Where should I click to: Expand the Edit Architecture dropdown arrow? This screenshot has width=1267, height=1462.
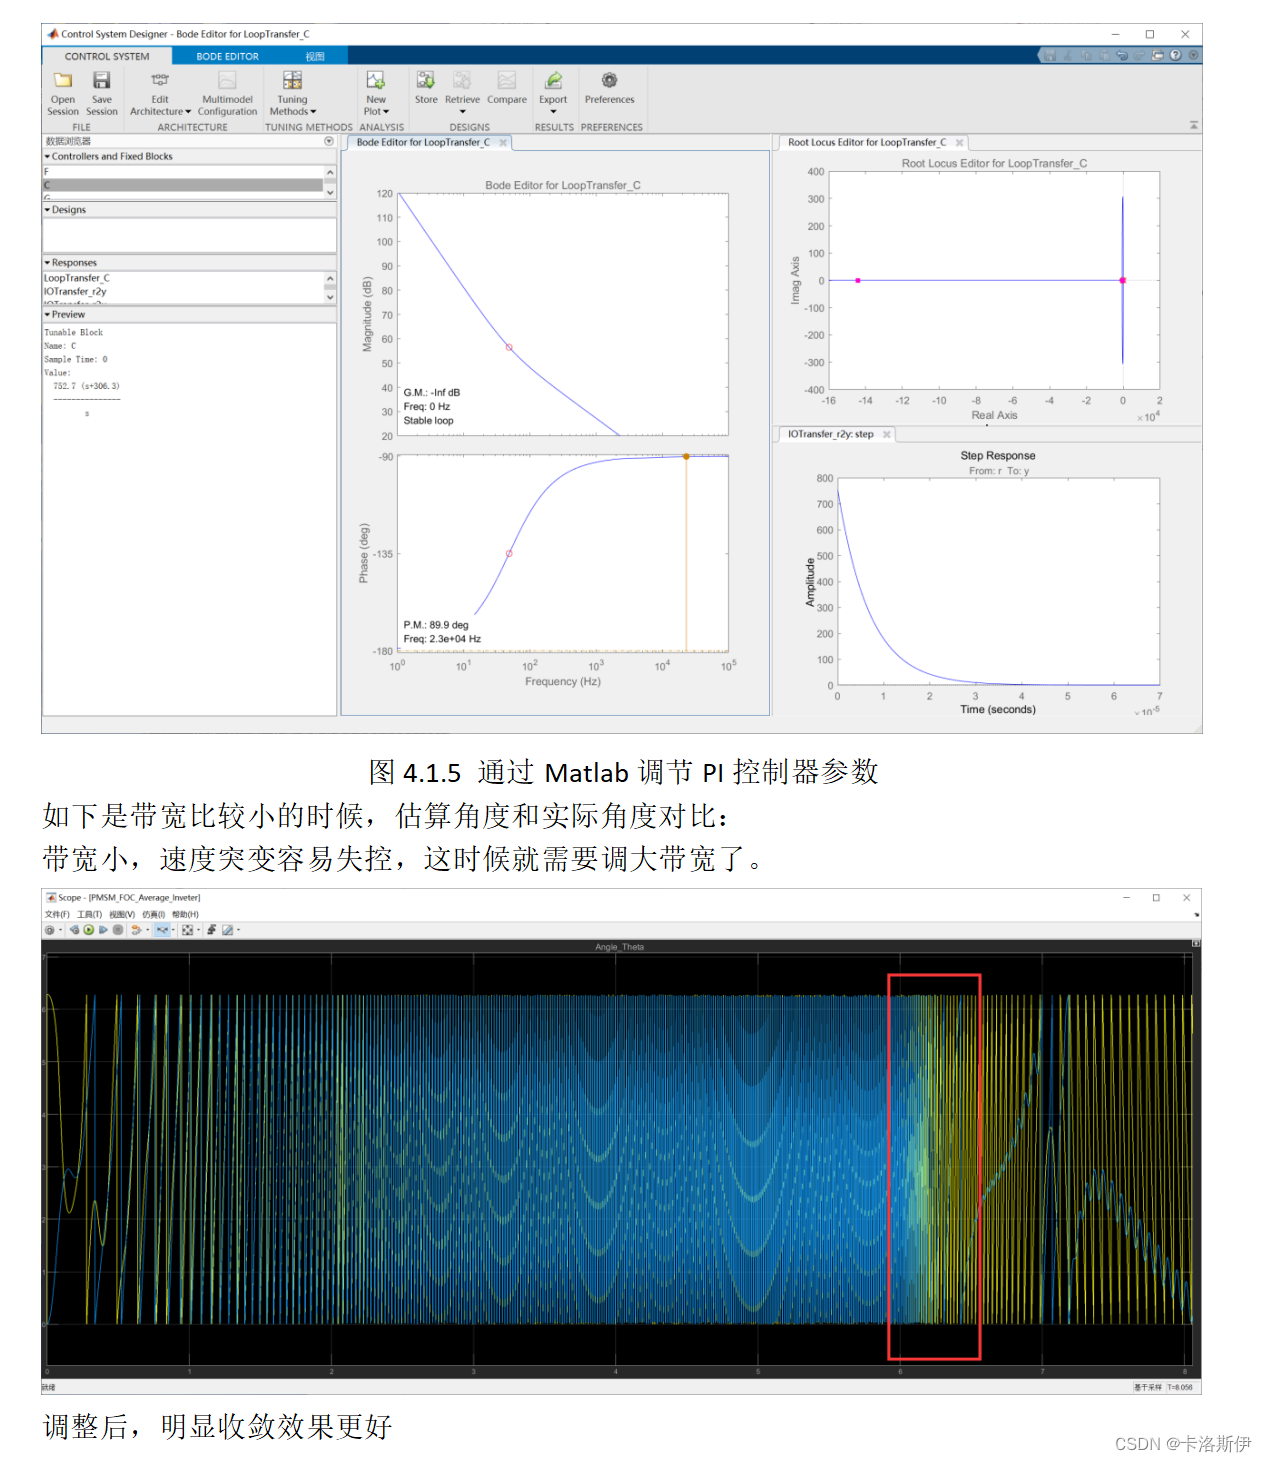coord(187,112)
